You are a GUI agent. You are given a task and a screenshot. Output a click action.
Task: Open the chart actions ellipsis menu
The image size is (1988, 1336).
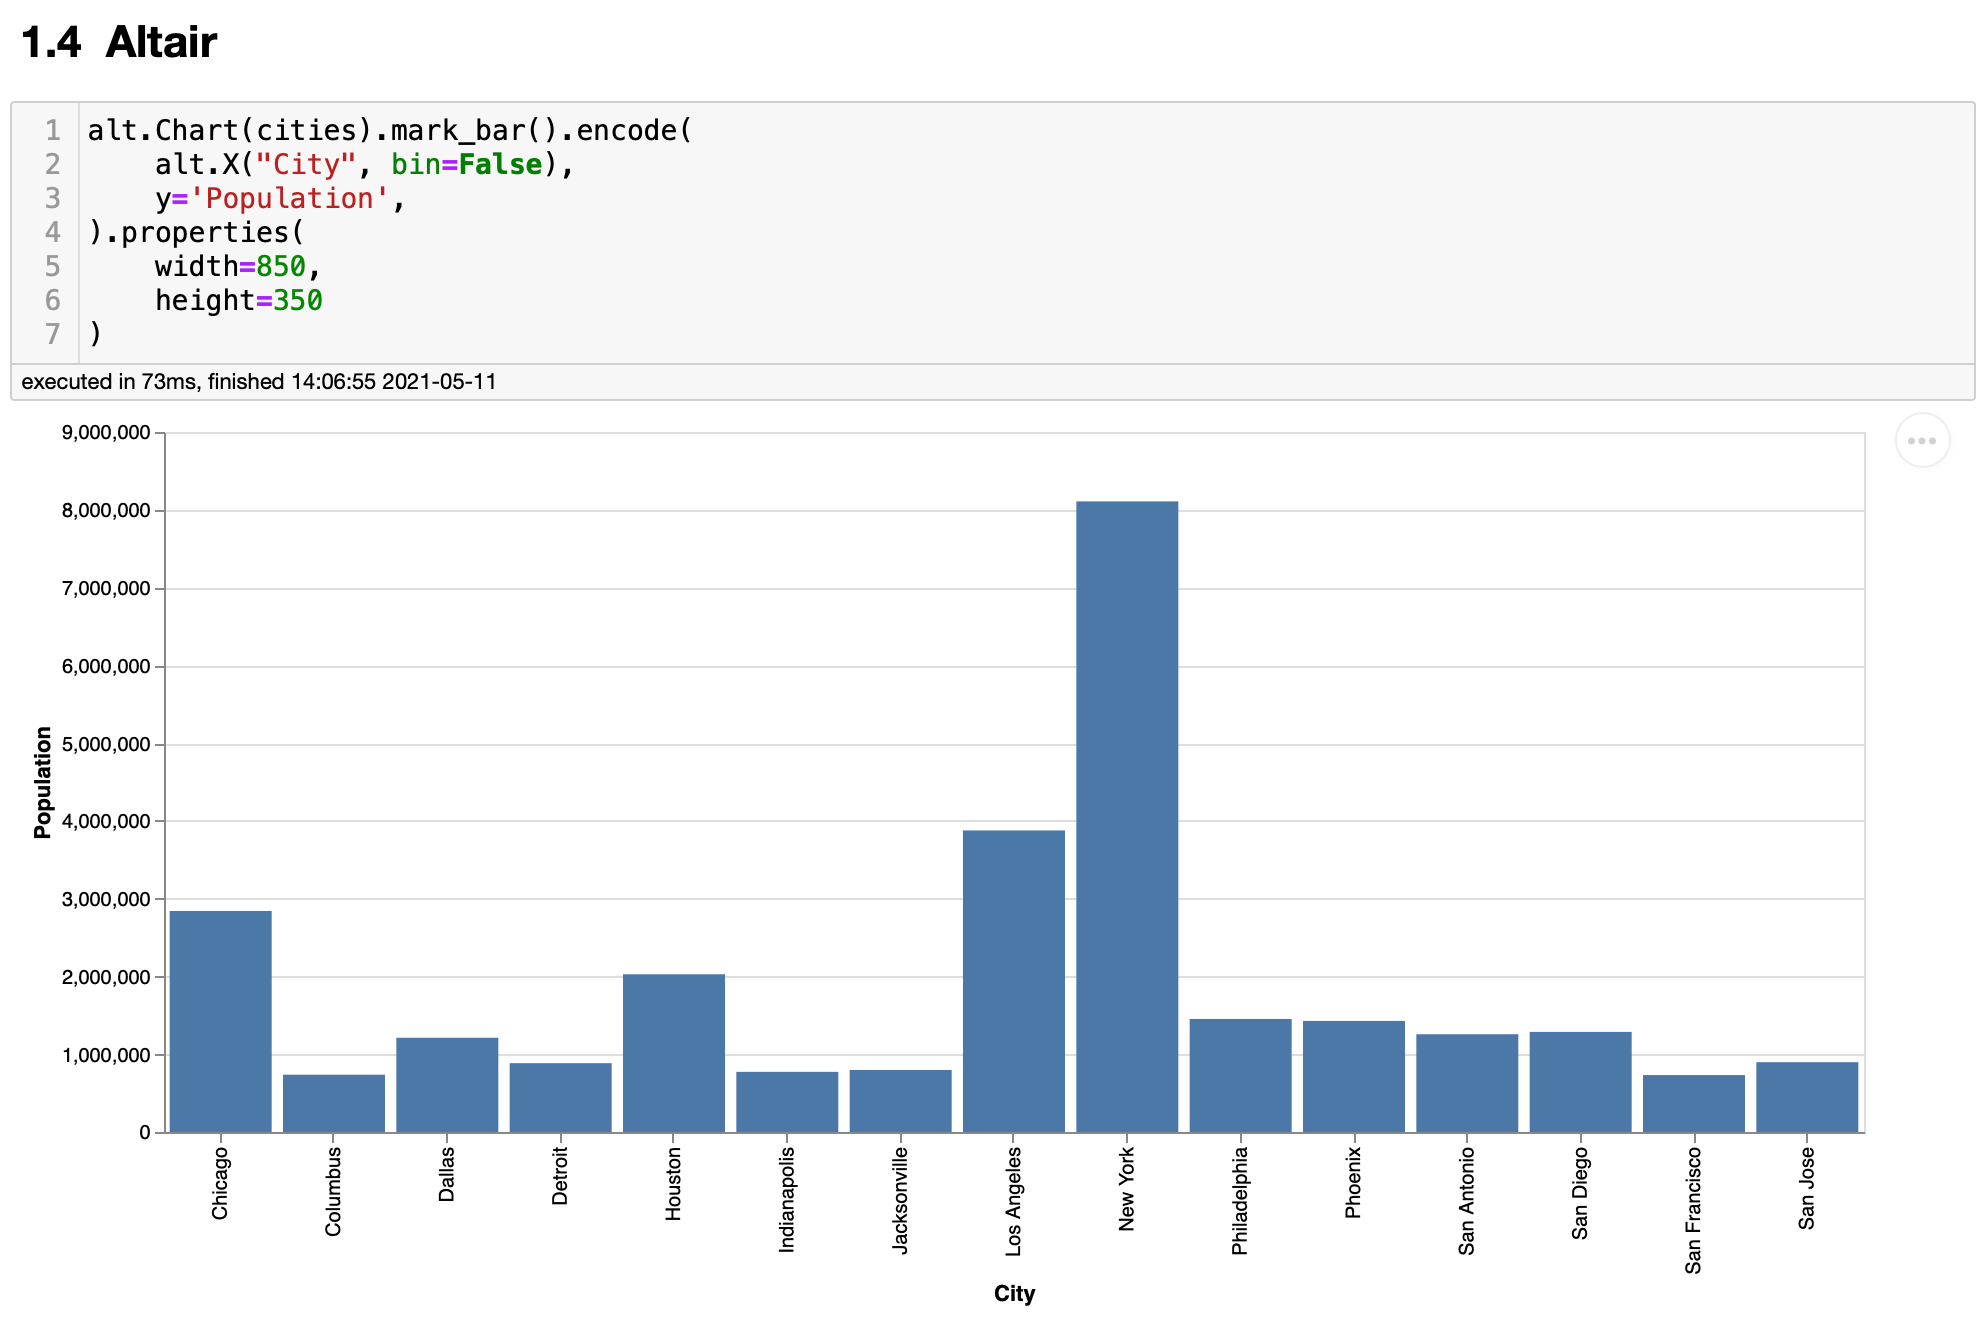(x=1921, y=441)
